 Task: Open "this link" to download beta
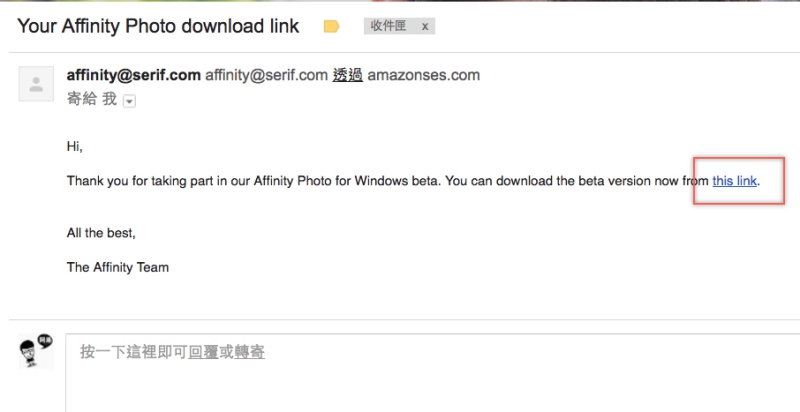point(735,181)
